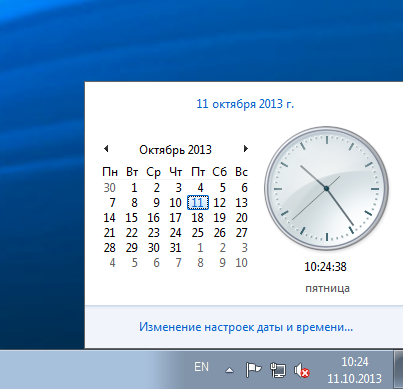
Task: Select October 12 in the calendar
Action: [220, 203]
